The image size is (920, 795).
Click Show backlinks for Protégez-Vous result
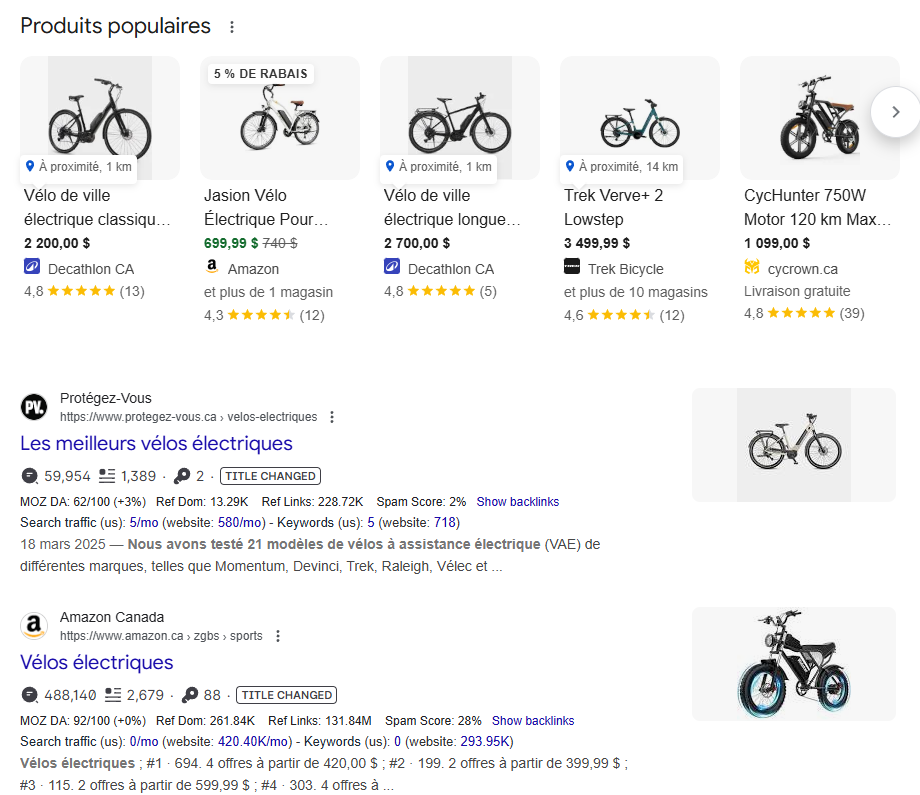point(517,502)
